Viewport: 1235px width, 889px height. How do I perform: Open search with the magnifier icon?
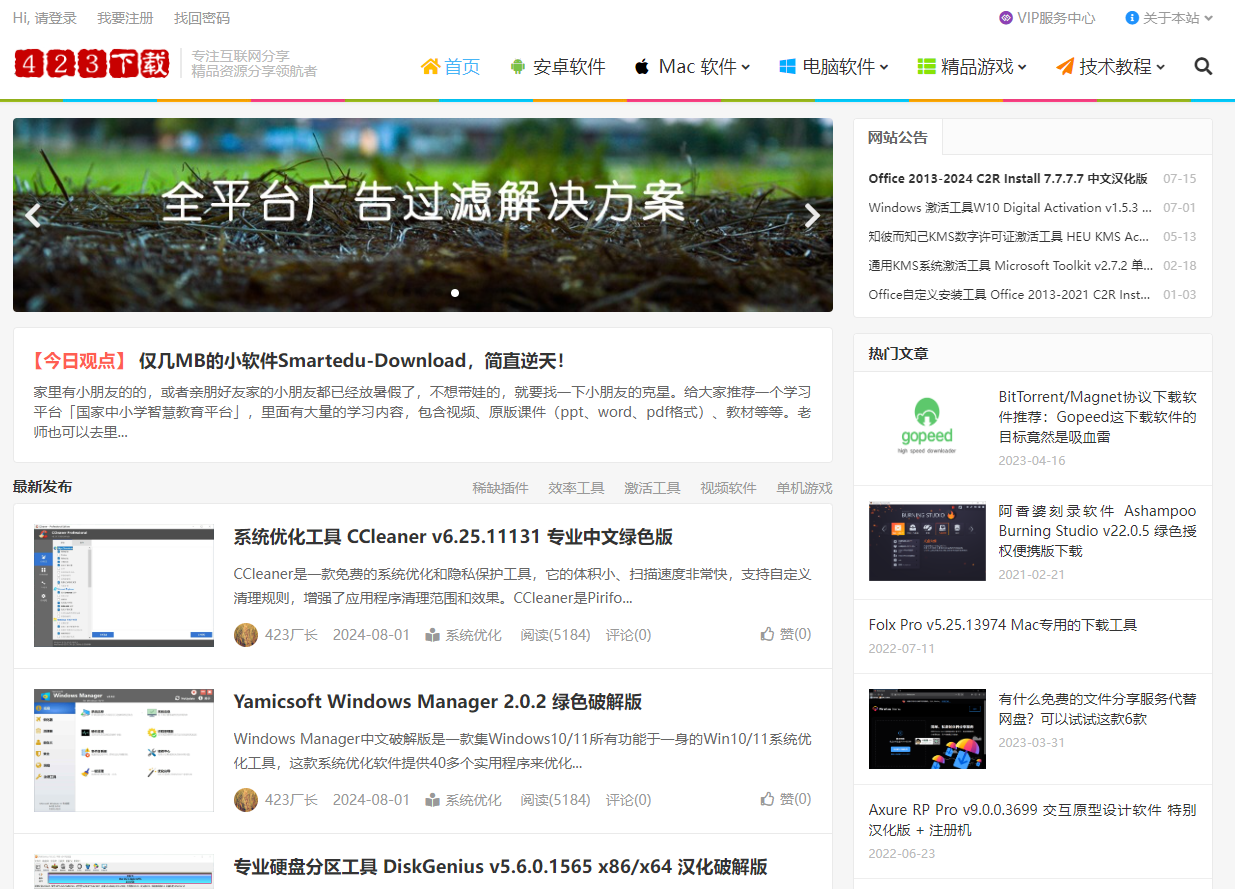(1203, 67)
